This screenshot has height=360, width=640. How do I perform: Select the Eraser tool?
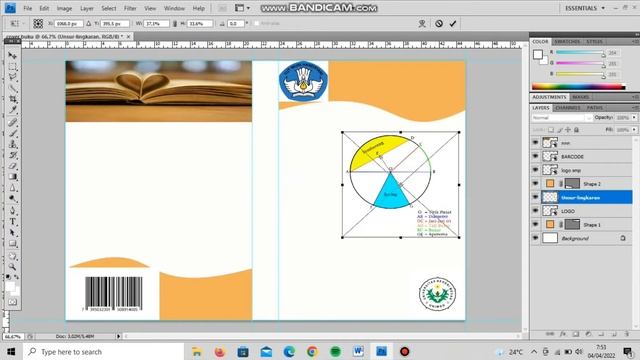pyautogui.click(x=13, y=166)
